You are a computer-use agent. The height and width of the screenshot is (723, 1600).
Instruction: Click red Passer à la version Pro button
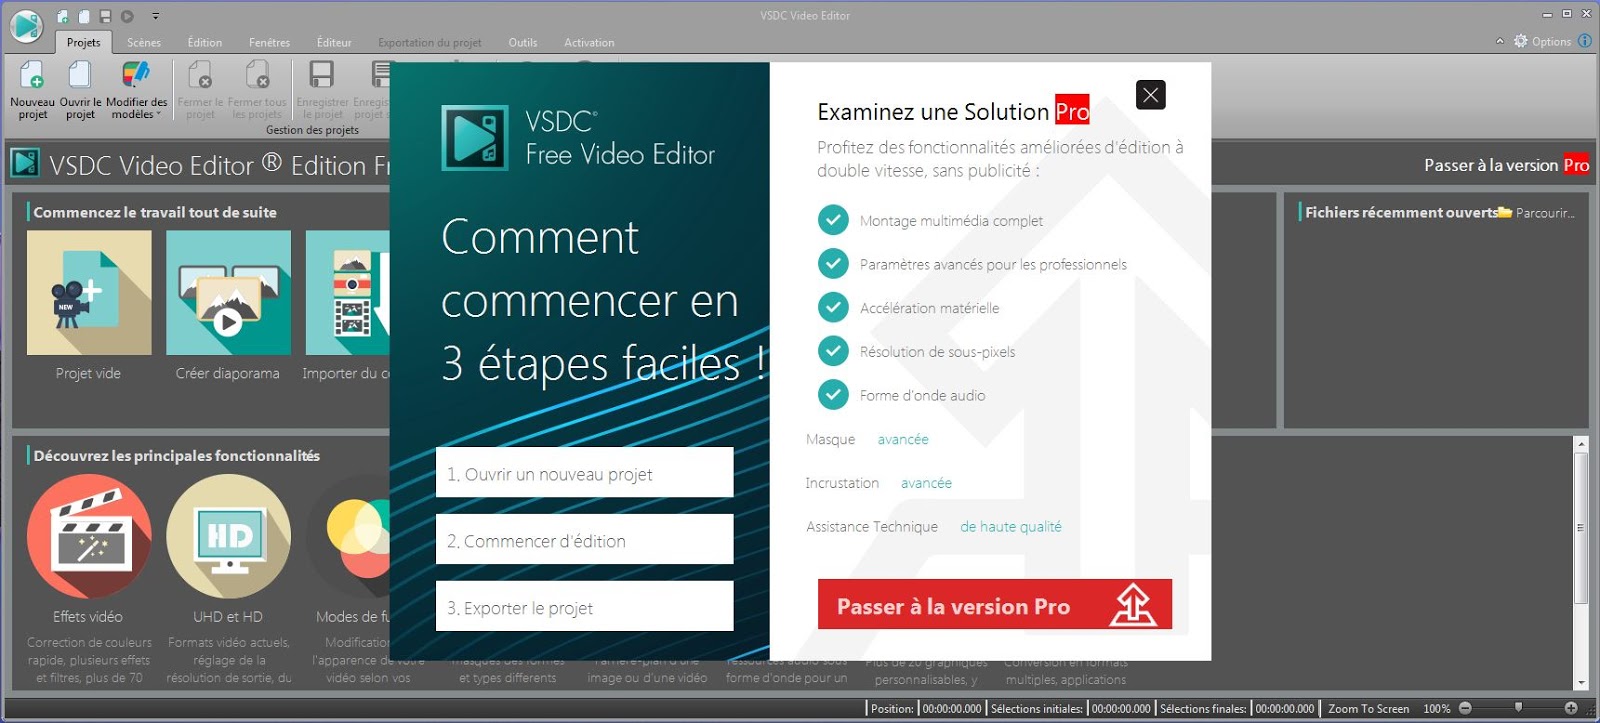pyautogui.click(x=995, y=605)
